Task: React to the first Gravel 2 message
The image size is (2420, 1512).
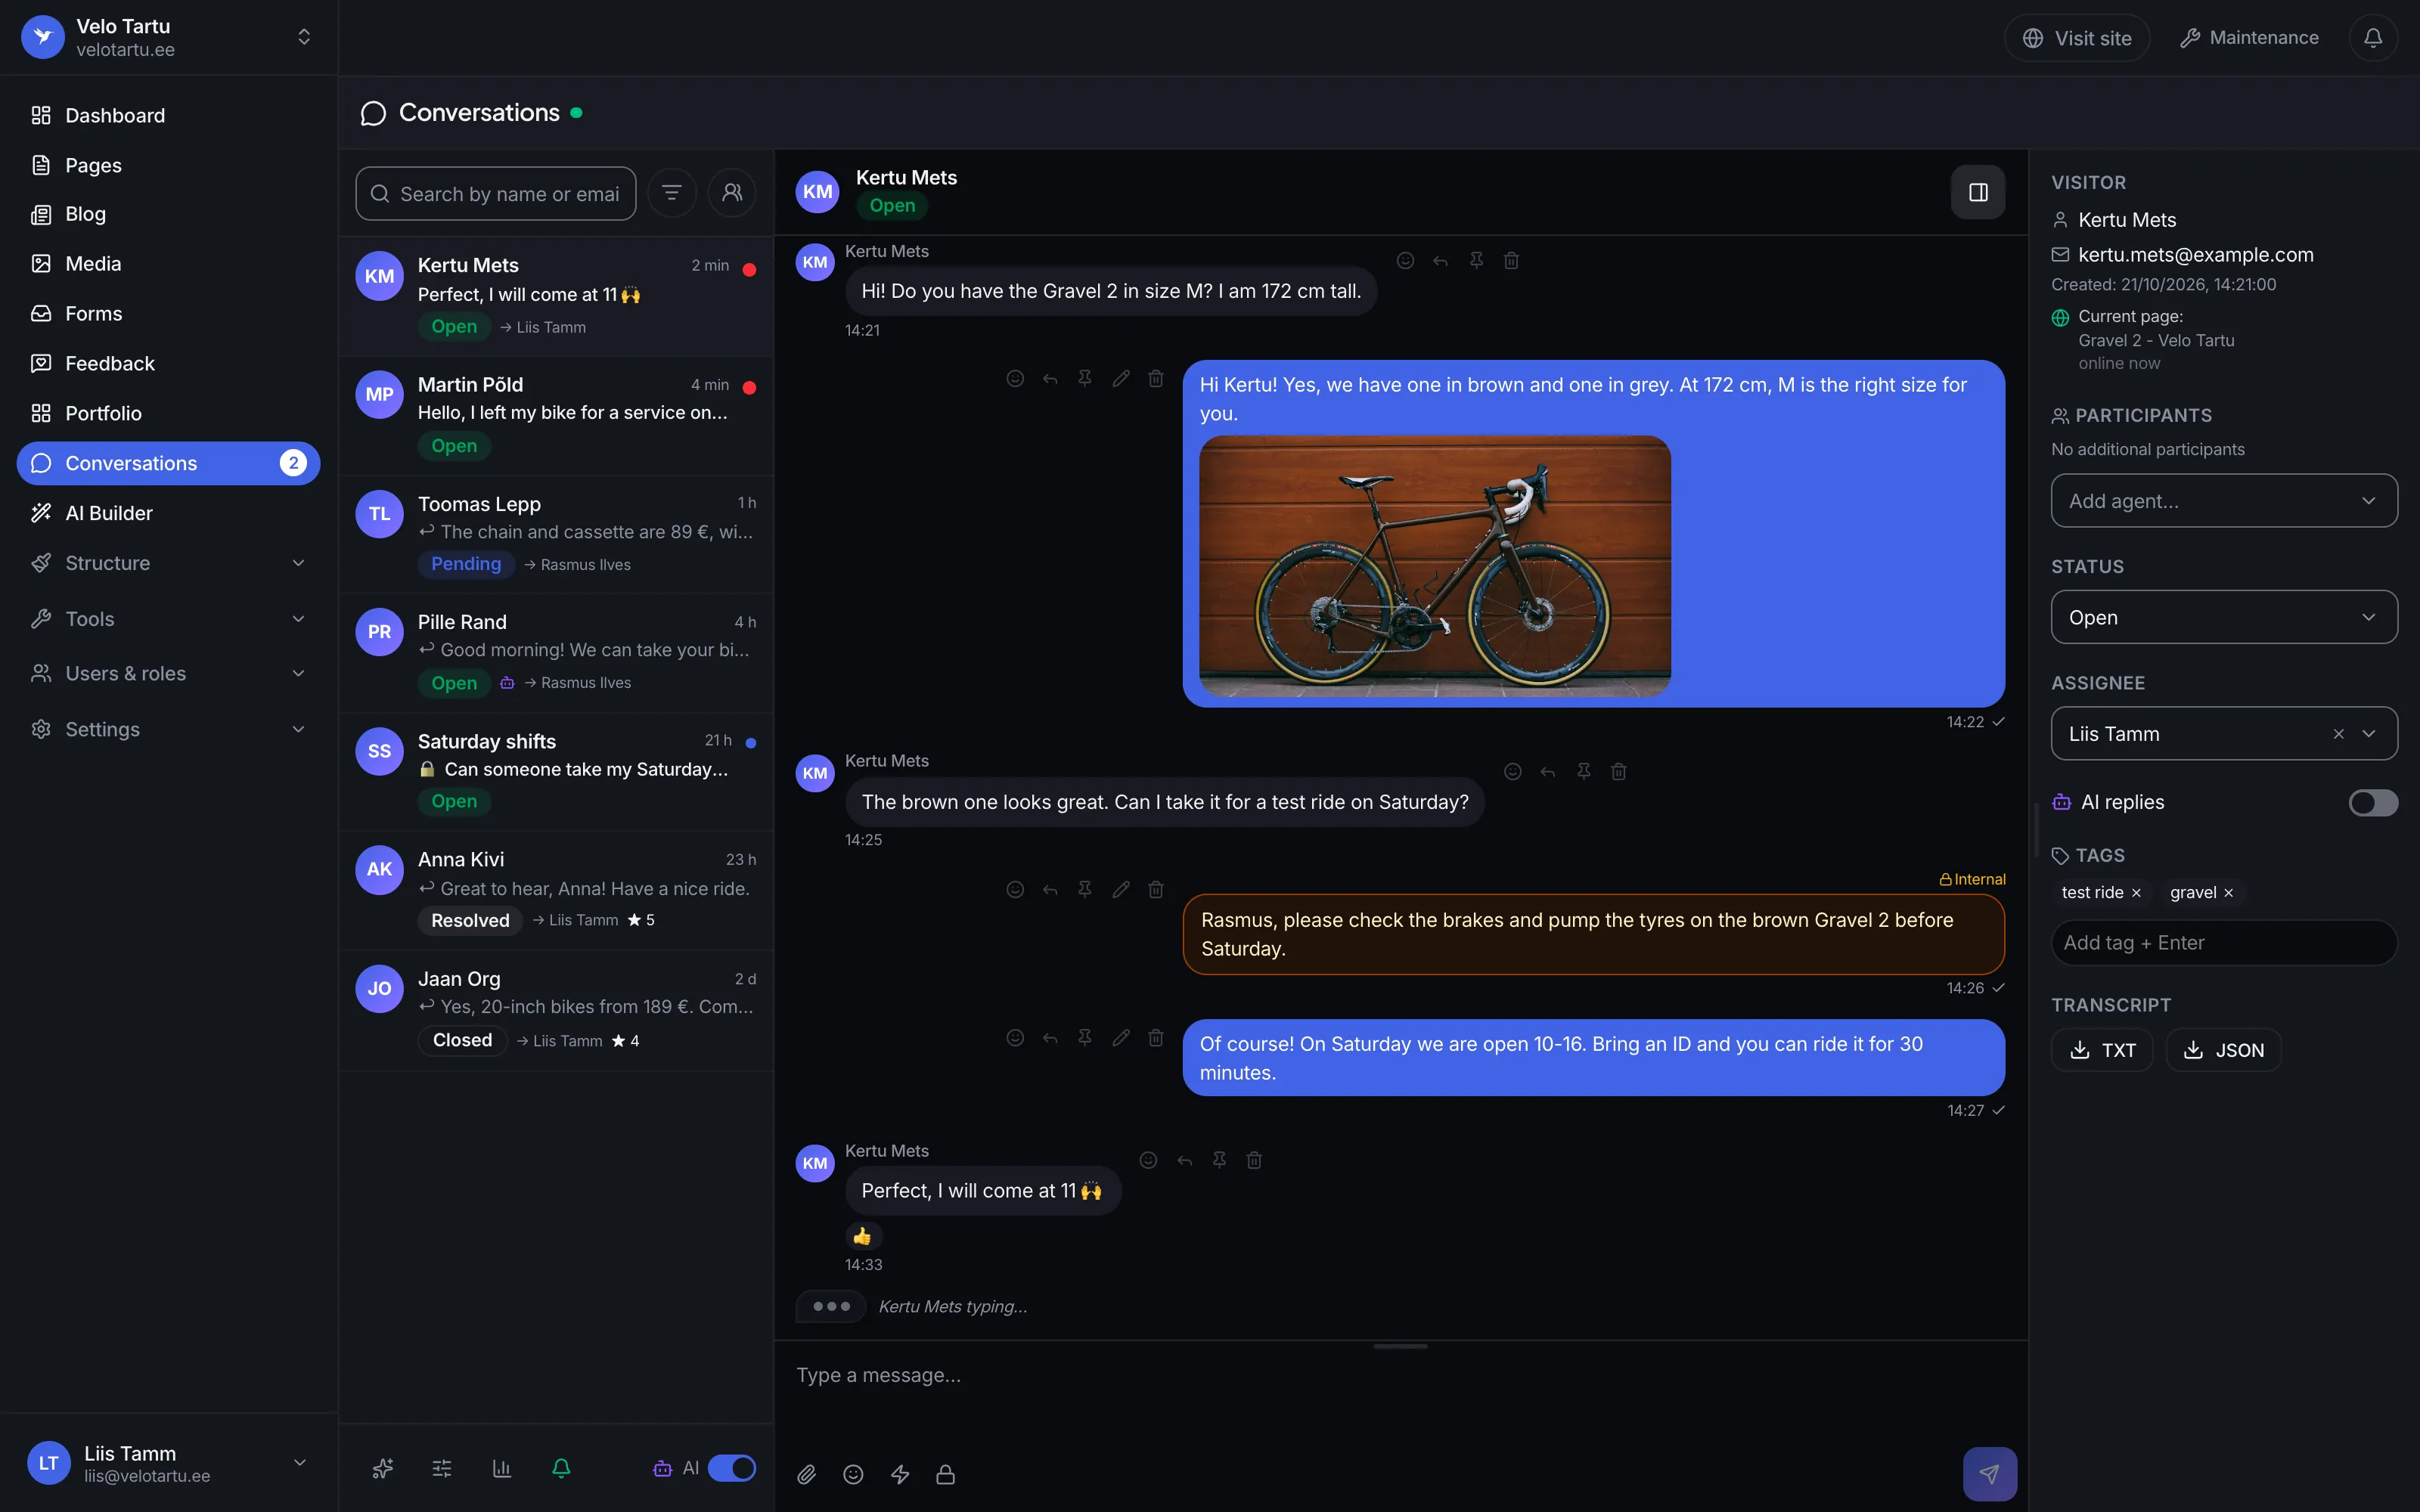Action: tap(1405, 261)
